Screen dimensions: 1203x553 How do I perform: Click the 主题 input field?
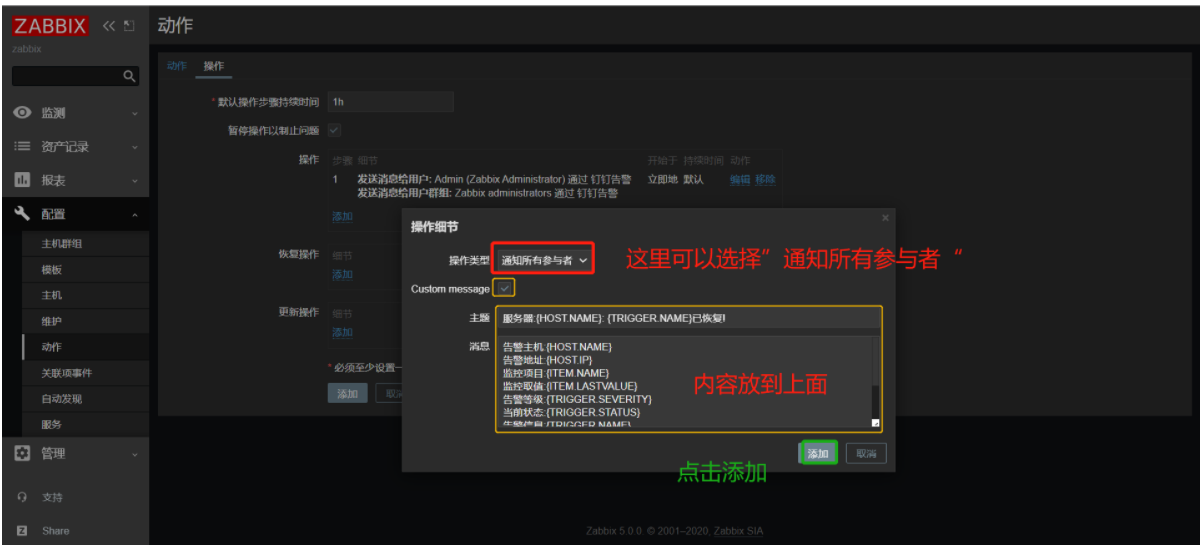point(688,319)
